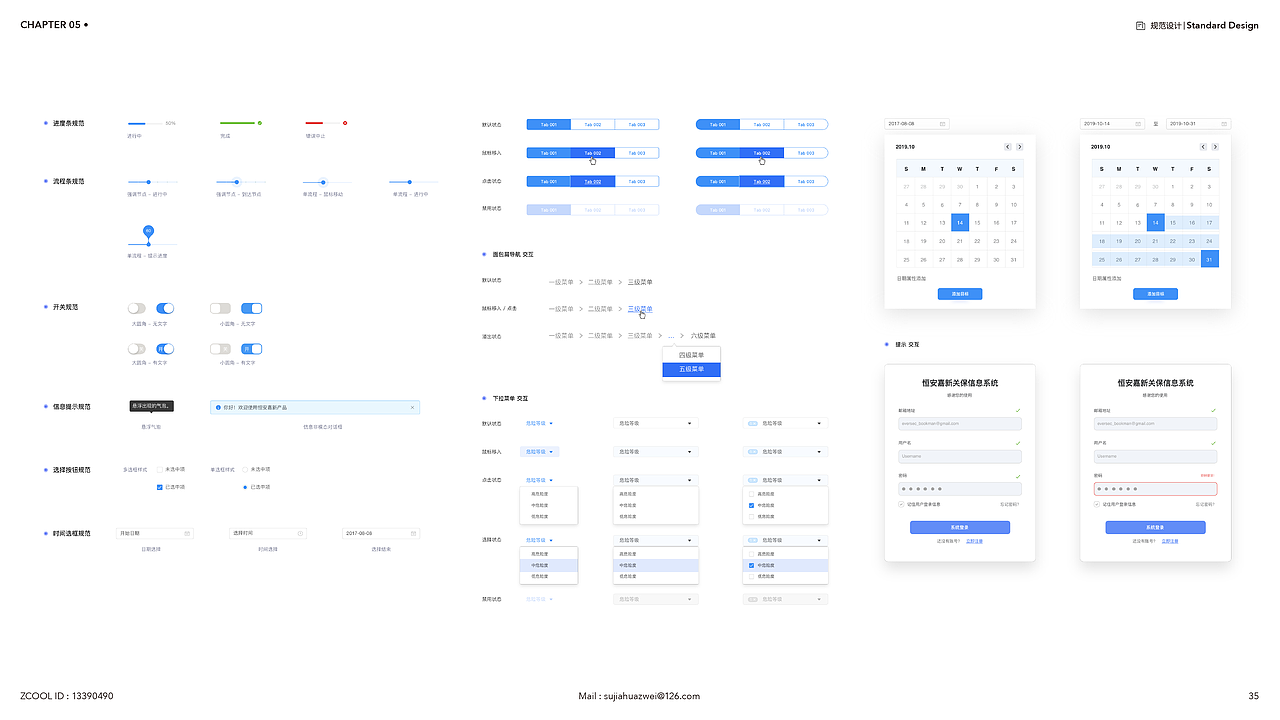
Task: Click the clock icon in 选择时间 field
Action: pos(299,533)
